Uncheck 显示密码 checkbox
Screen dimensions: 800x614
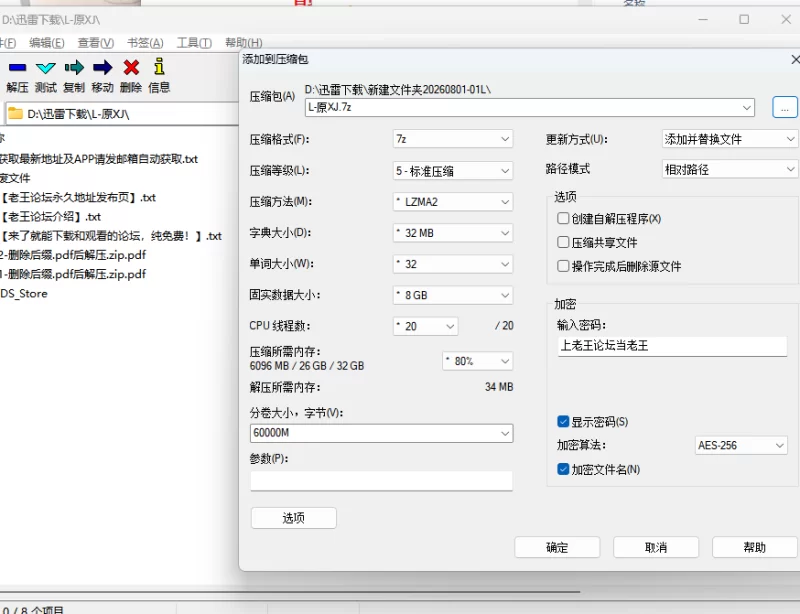pyautogui.click(x=563, y=422)
